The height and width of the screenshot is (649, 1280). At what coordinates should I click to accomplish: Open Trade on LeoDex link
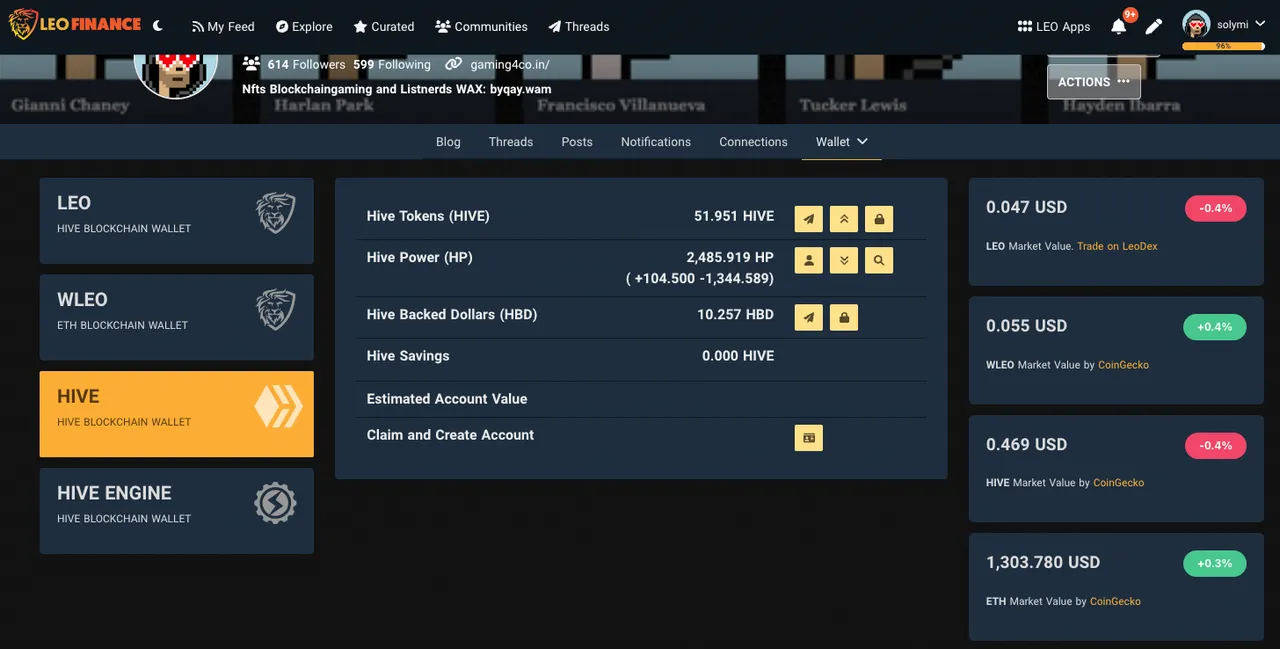[x=1117, y=246]
